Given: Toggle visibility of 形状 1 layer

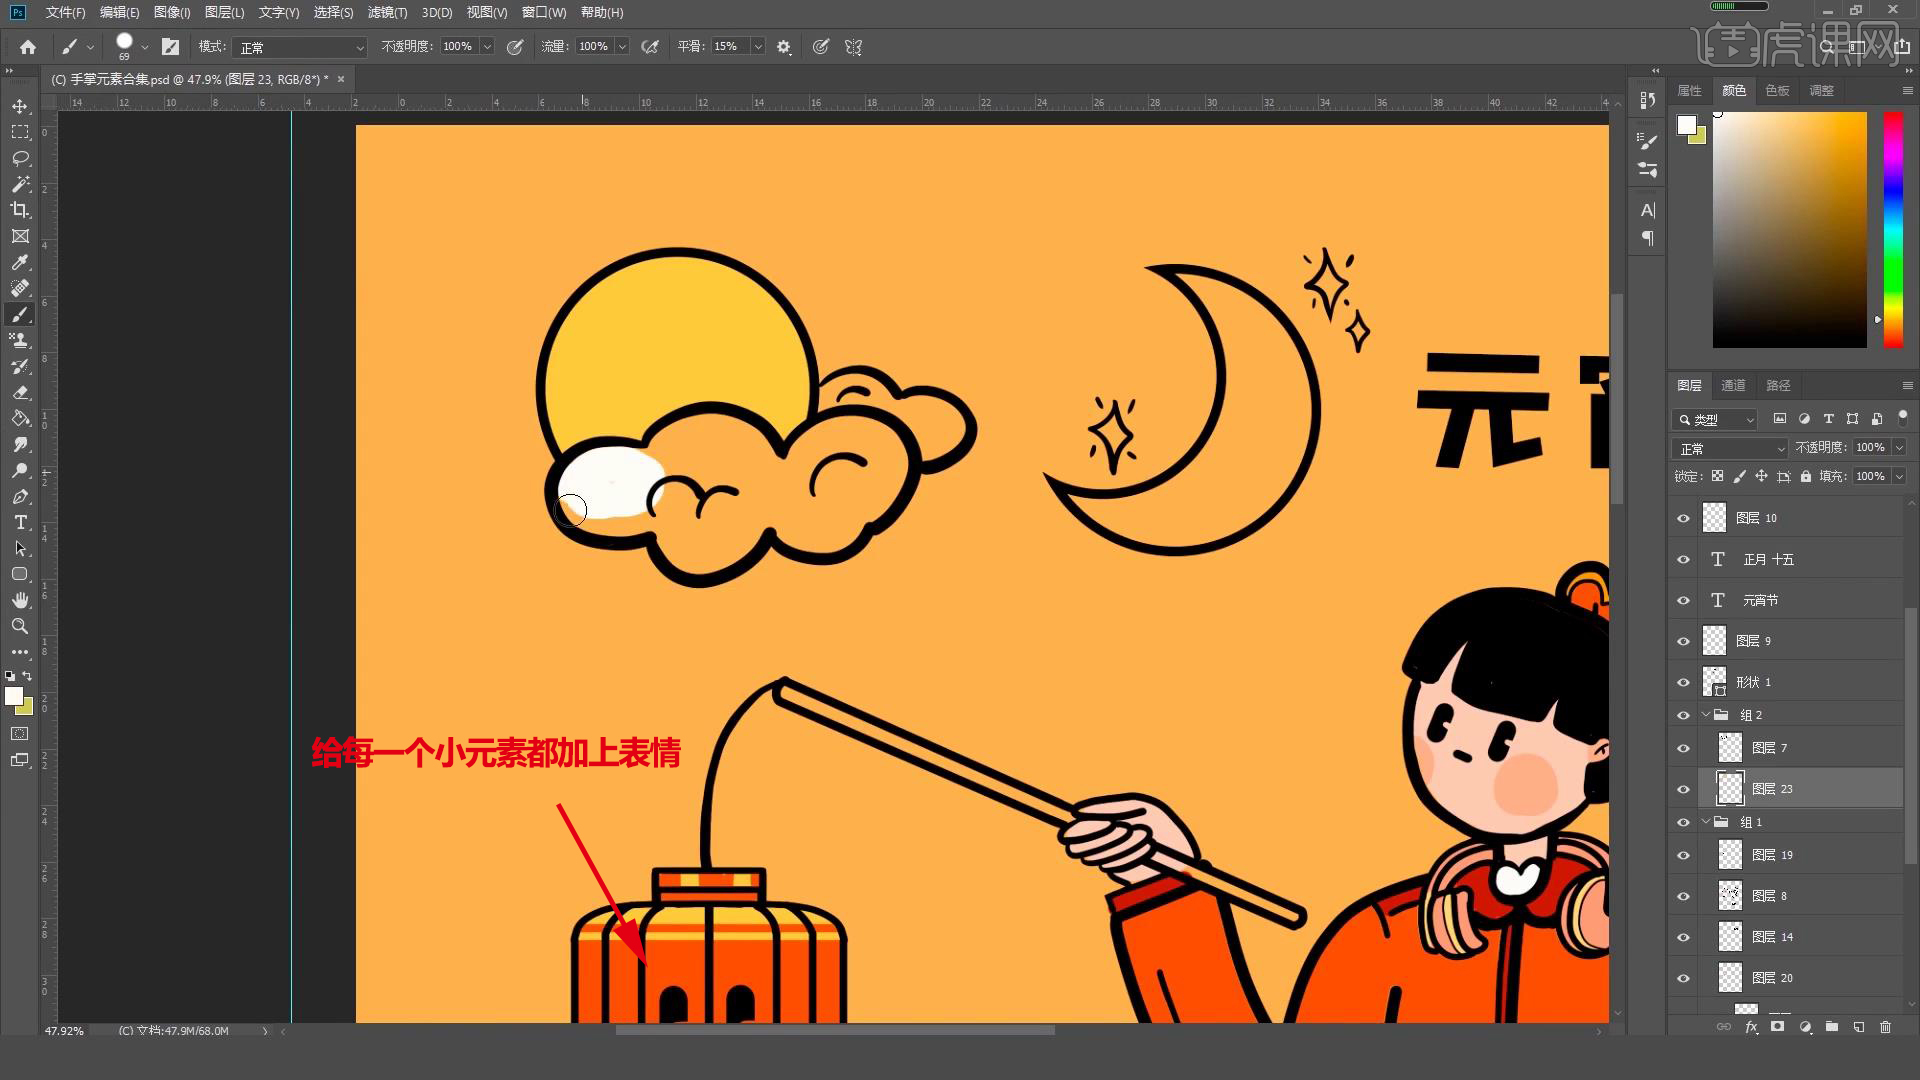Looking at the screenshot, I should 1684,682.
